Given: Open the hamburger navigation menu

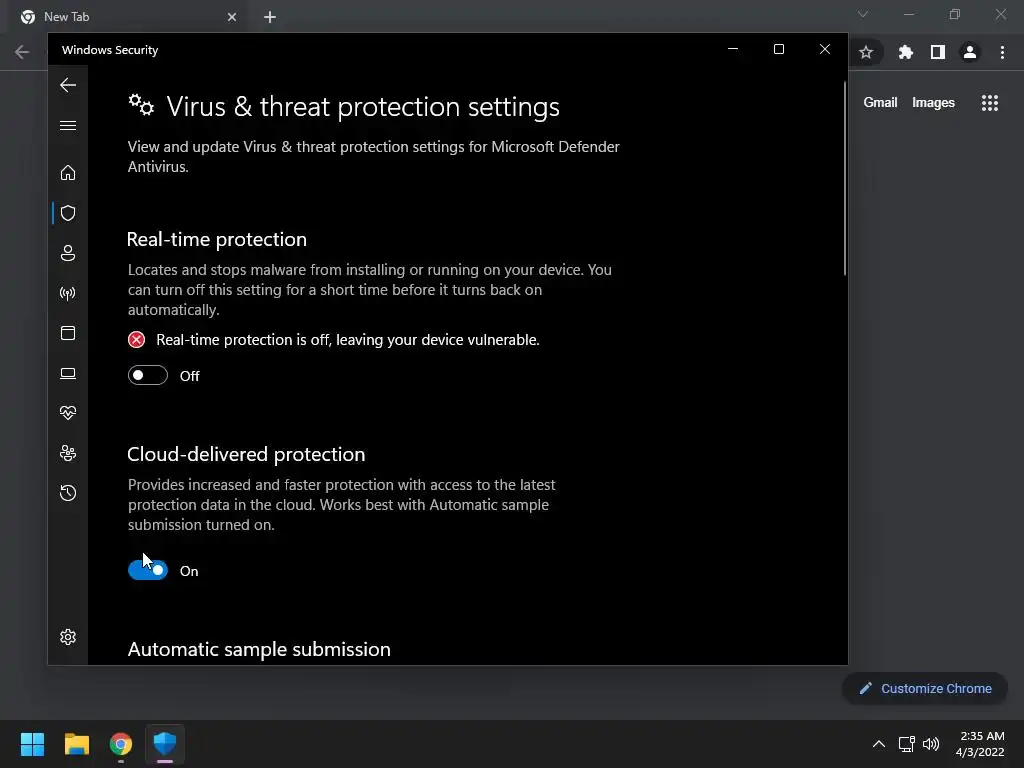Looking at the screenshot, I should pos(68,125).
